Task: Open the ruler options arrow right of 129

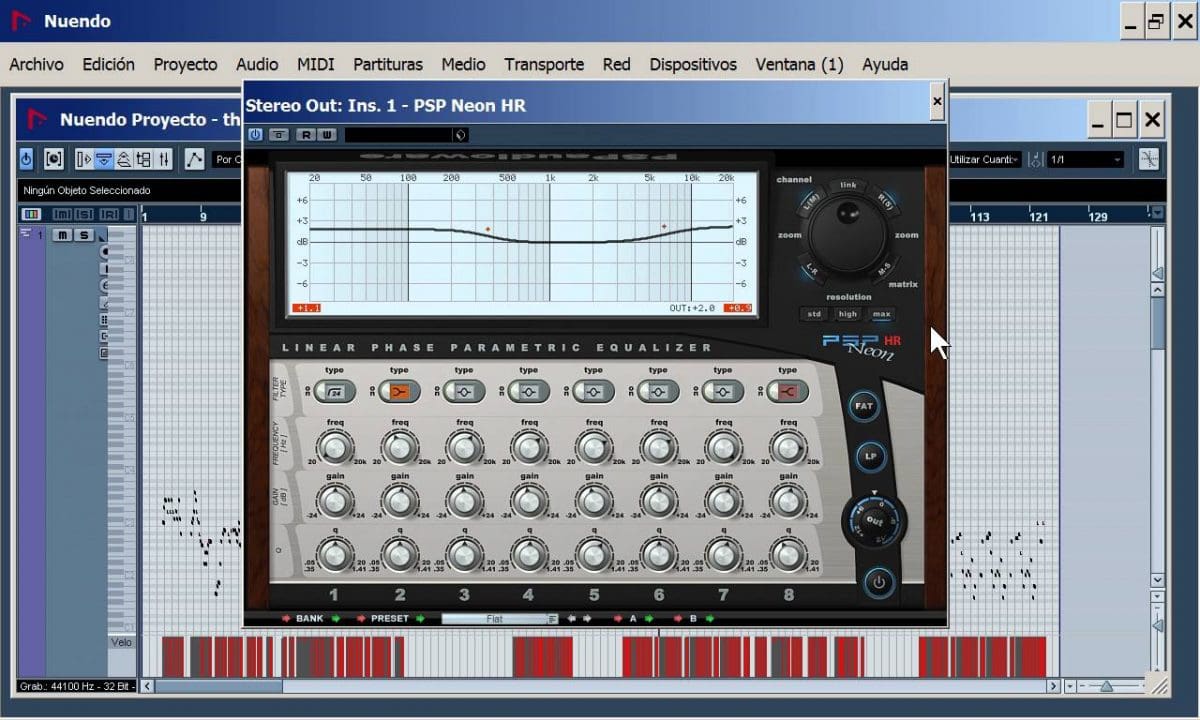Action: [1157, 213]
